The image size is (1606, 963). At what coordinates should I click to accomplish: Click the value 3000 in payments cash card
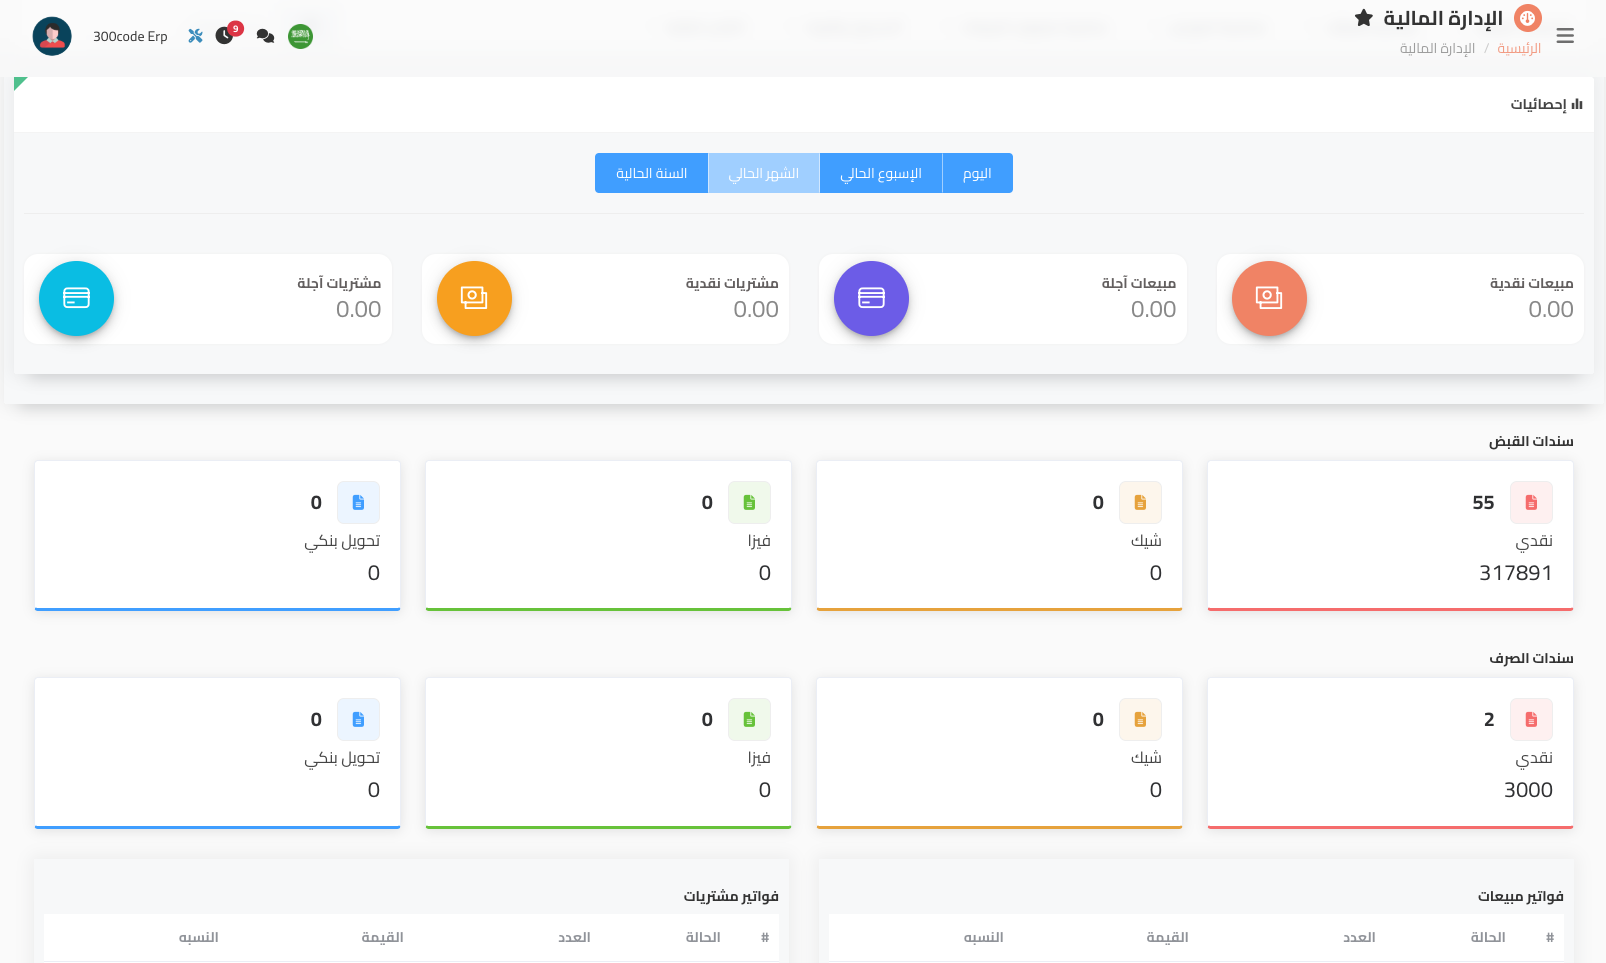pos(1528,790)
